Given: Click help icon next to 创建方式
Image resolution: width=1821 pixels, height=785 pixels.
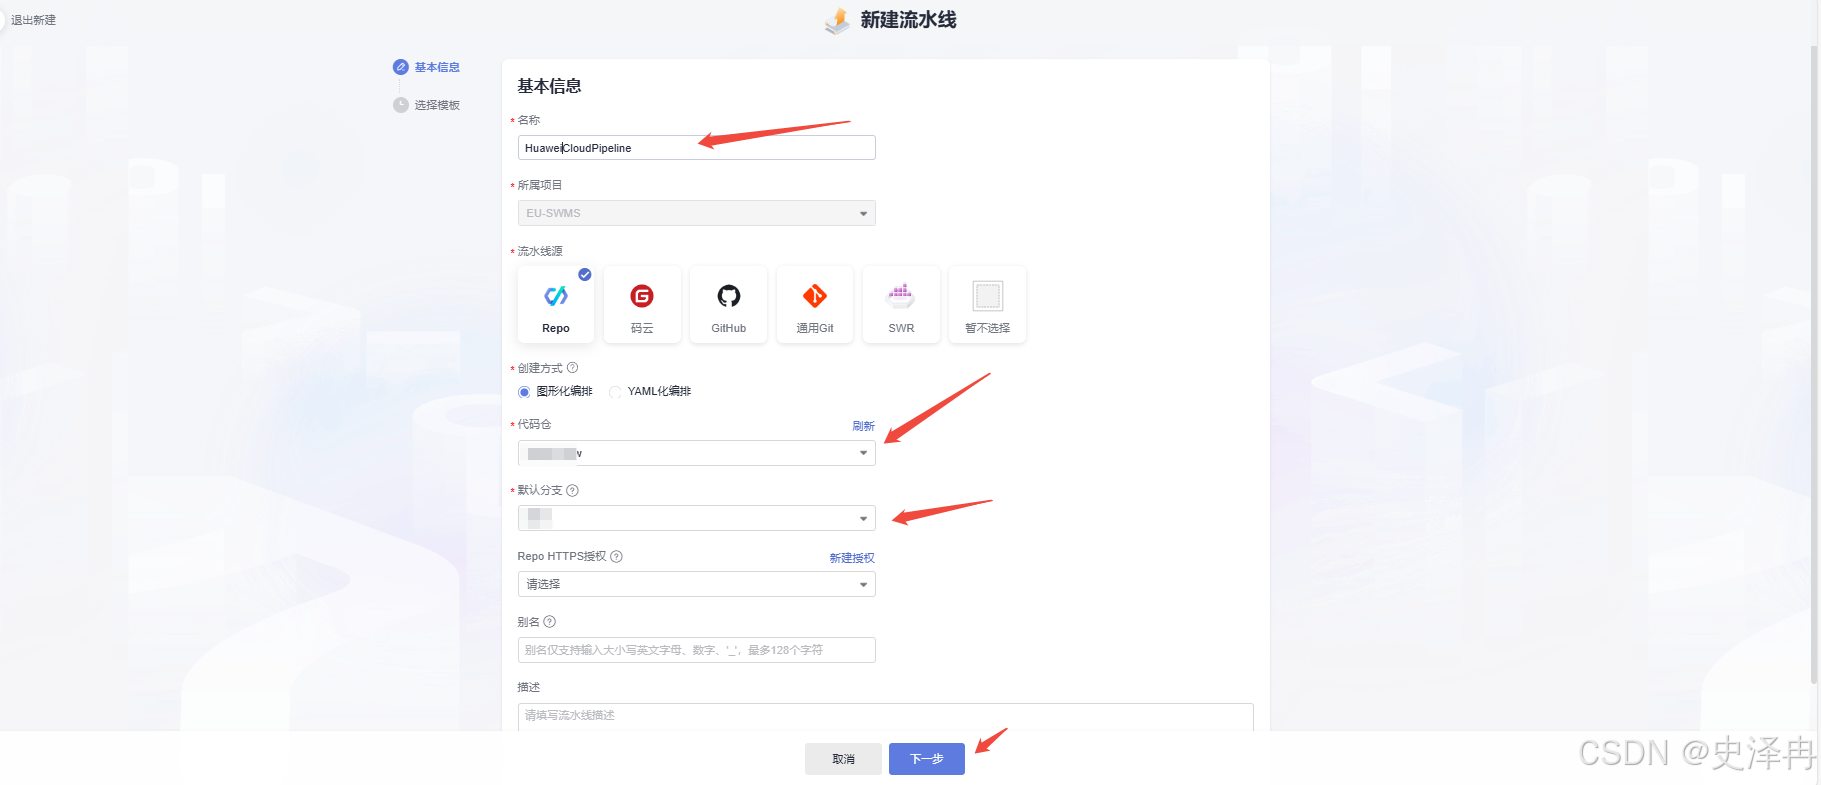Looking at the screenshot, I should pyautogui.click(x=572, y=368).
